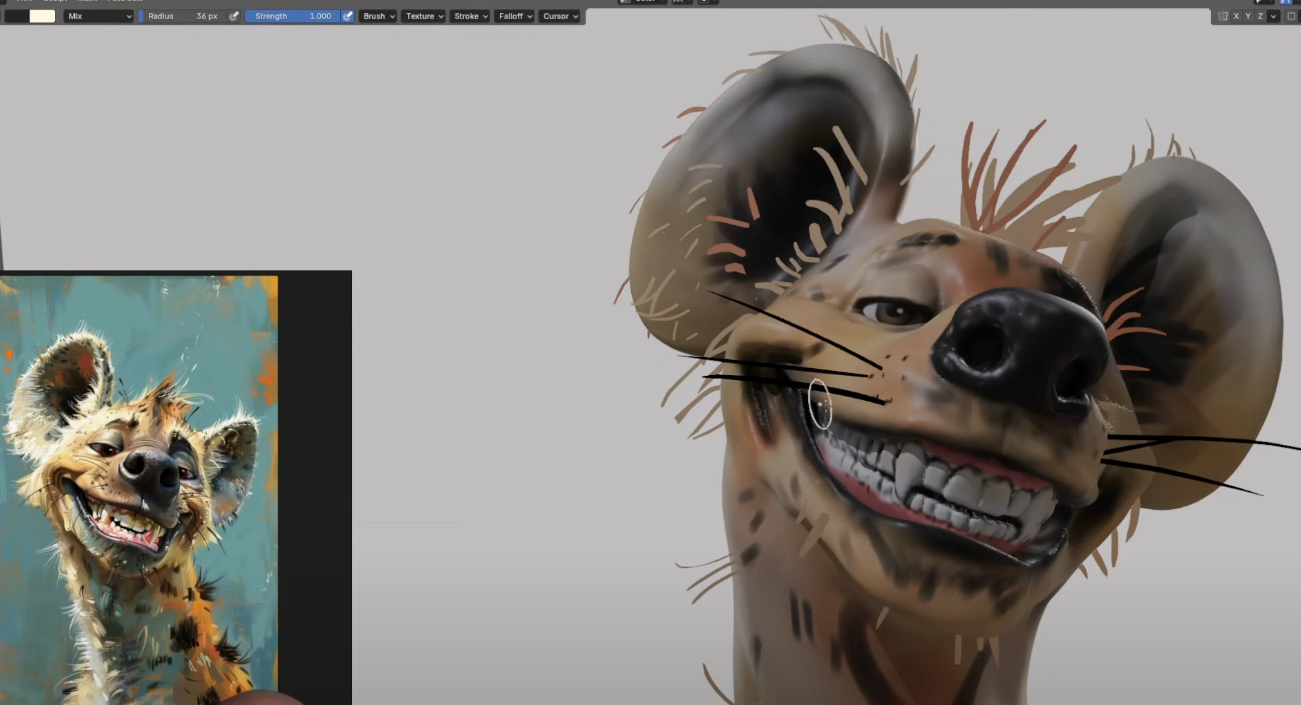Toggle X axis symmetry

point(1236,16)
